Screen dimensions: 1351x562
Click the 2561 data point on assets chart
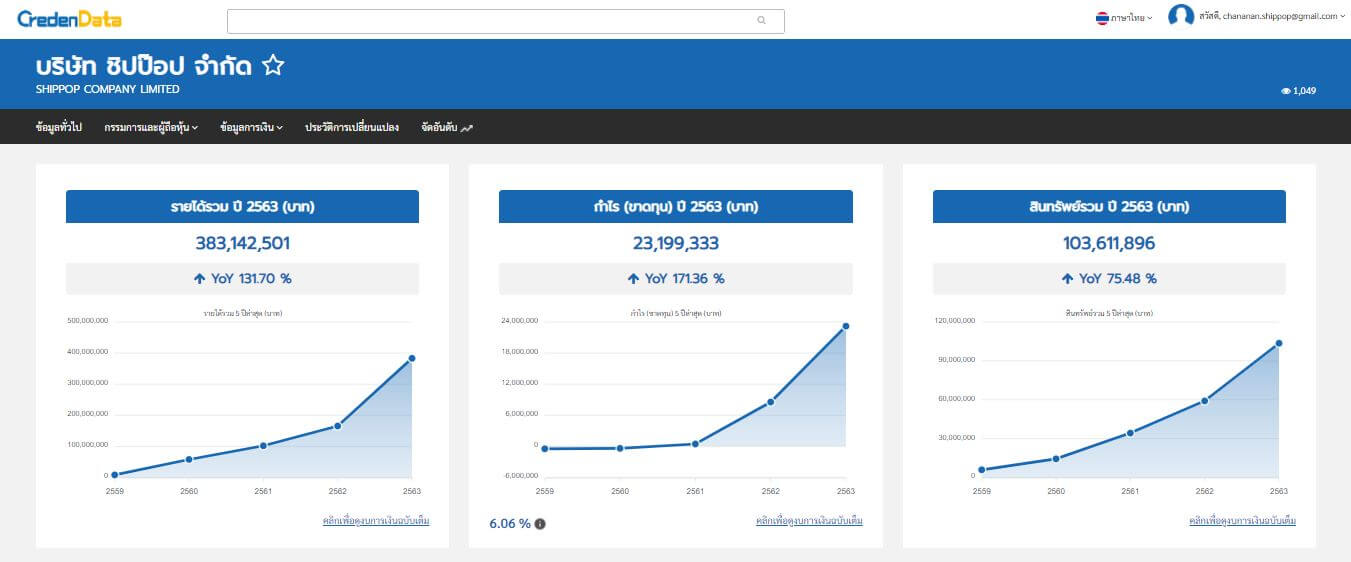coord(1130,433)
